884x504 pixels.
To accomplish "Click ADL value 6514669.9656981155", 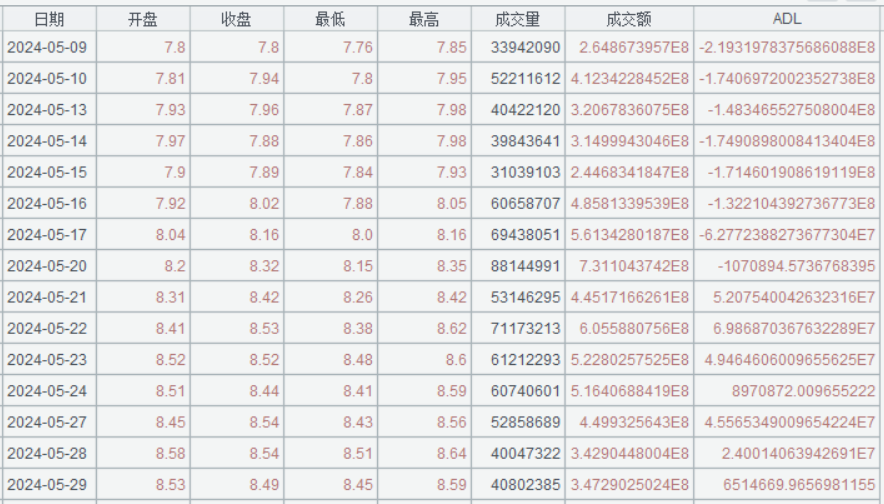I will pos(799,485).
